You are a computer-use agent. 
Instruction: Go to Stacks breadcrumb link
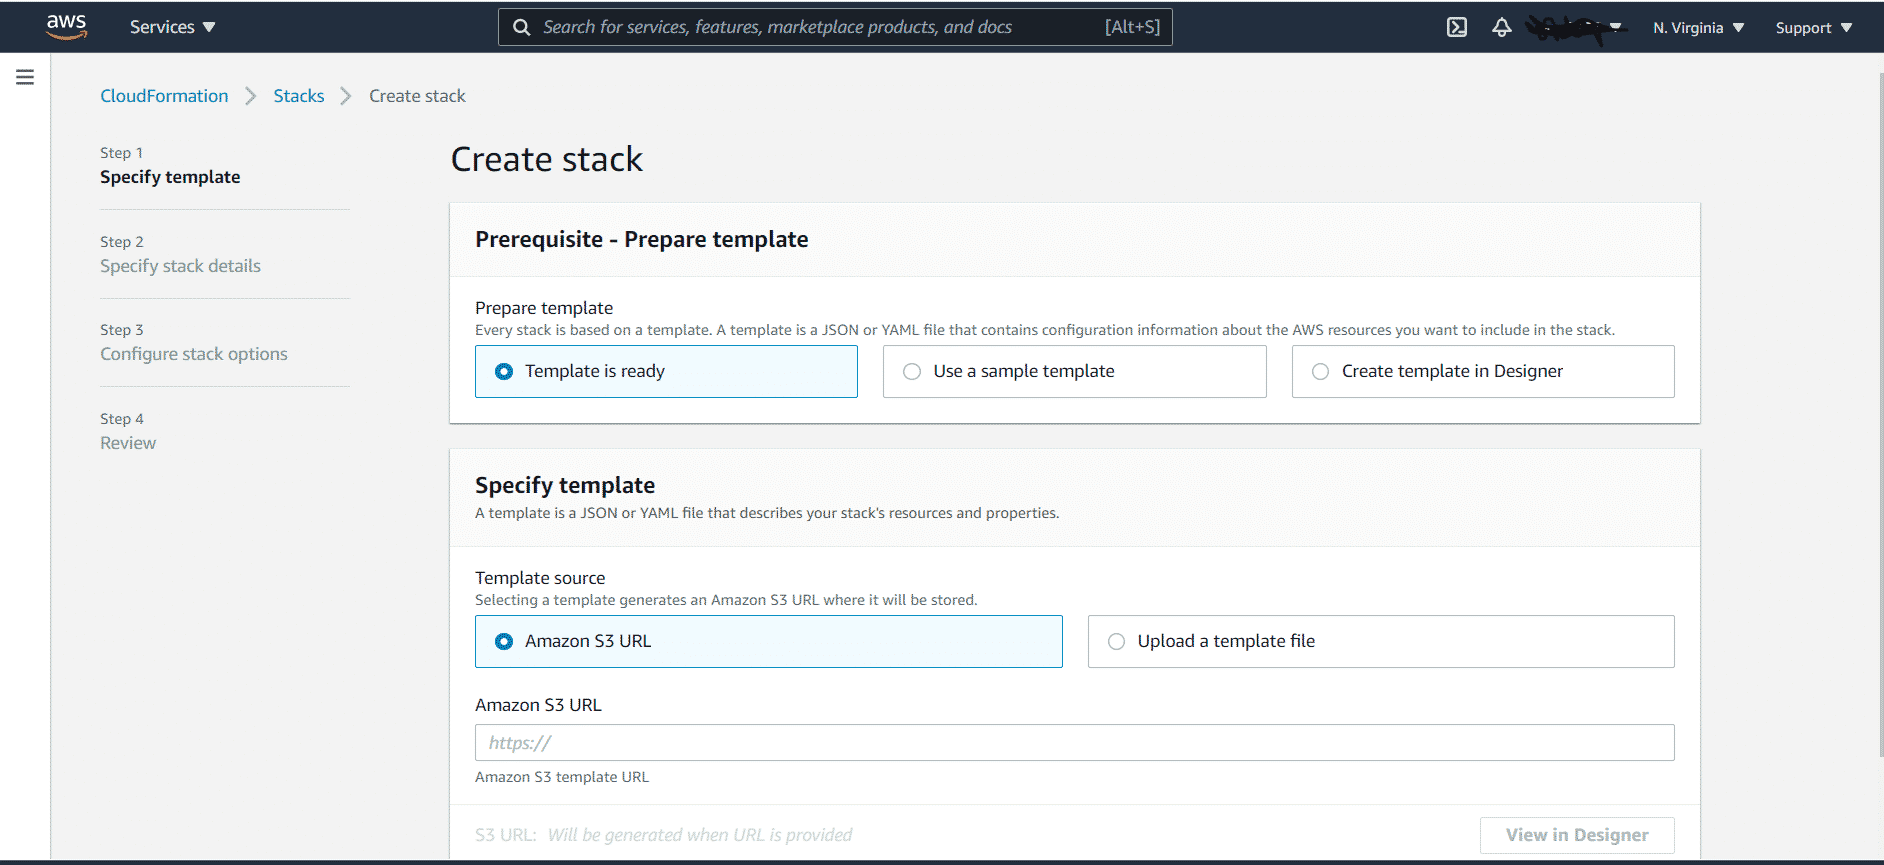tap(299, 96)
